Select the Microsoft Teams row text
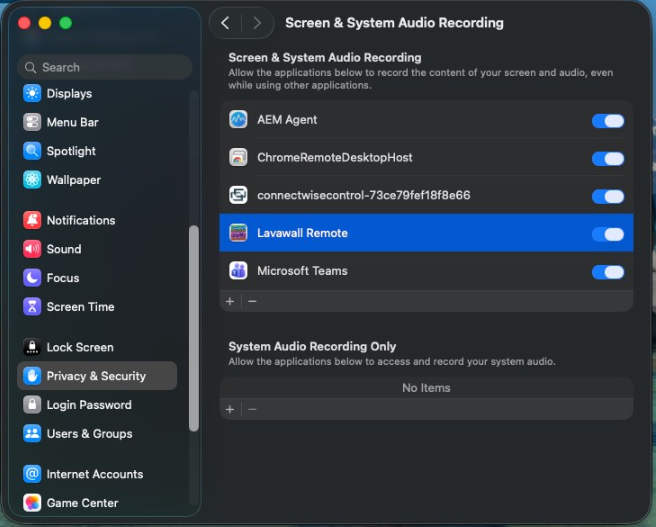The image size is (656, 527). tap(302, 271)
